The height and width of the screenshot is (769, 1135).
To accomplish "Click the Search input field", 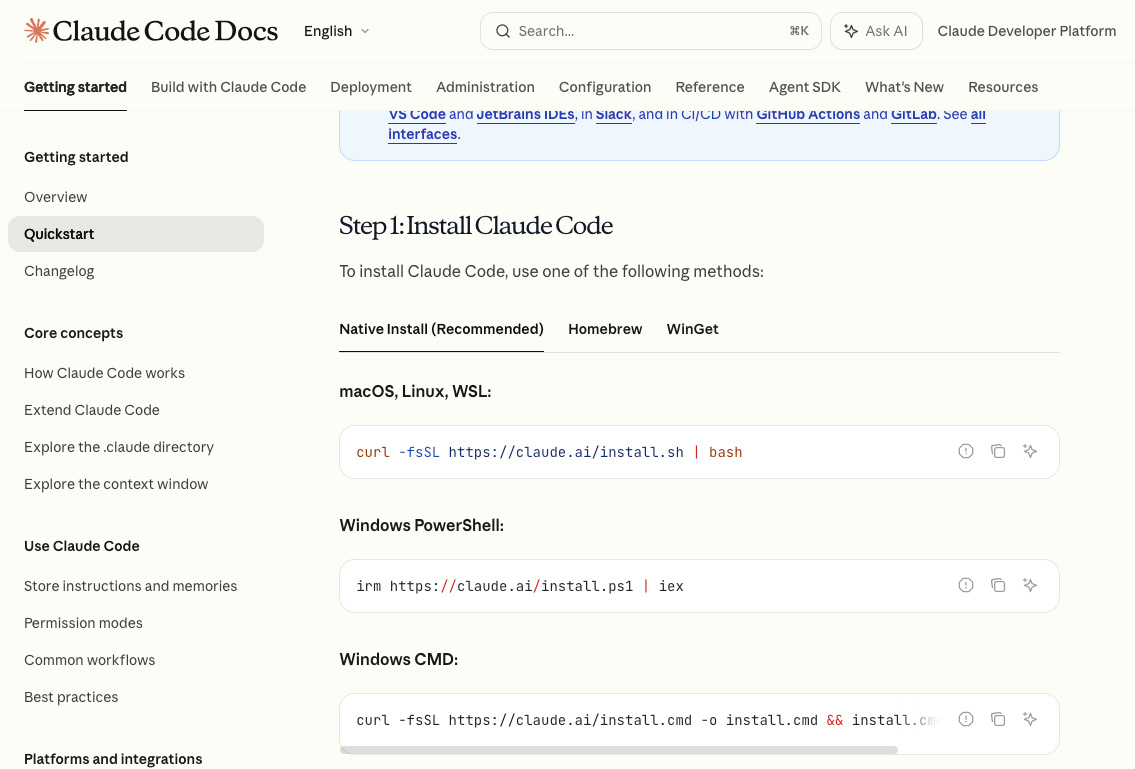I will [651, 31].
